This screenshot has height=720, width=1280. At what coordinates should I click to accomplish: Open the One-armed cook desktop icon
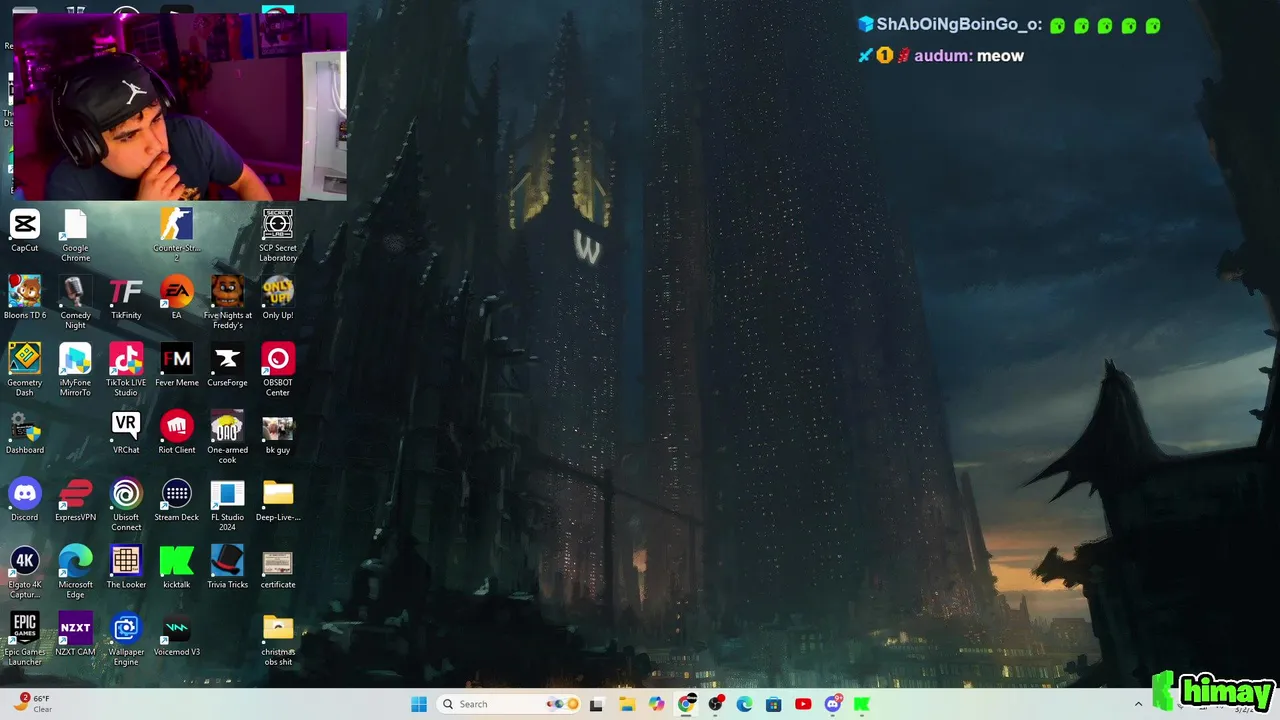click(227, 438)
